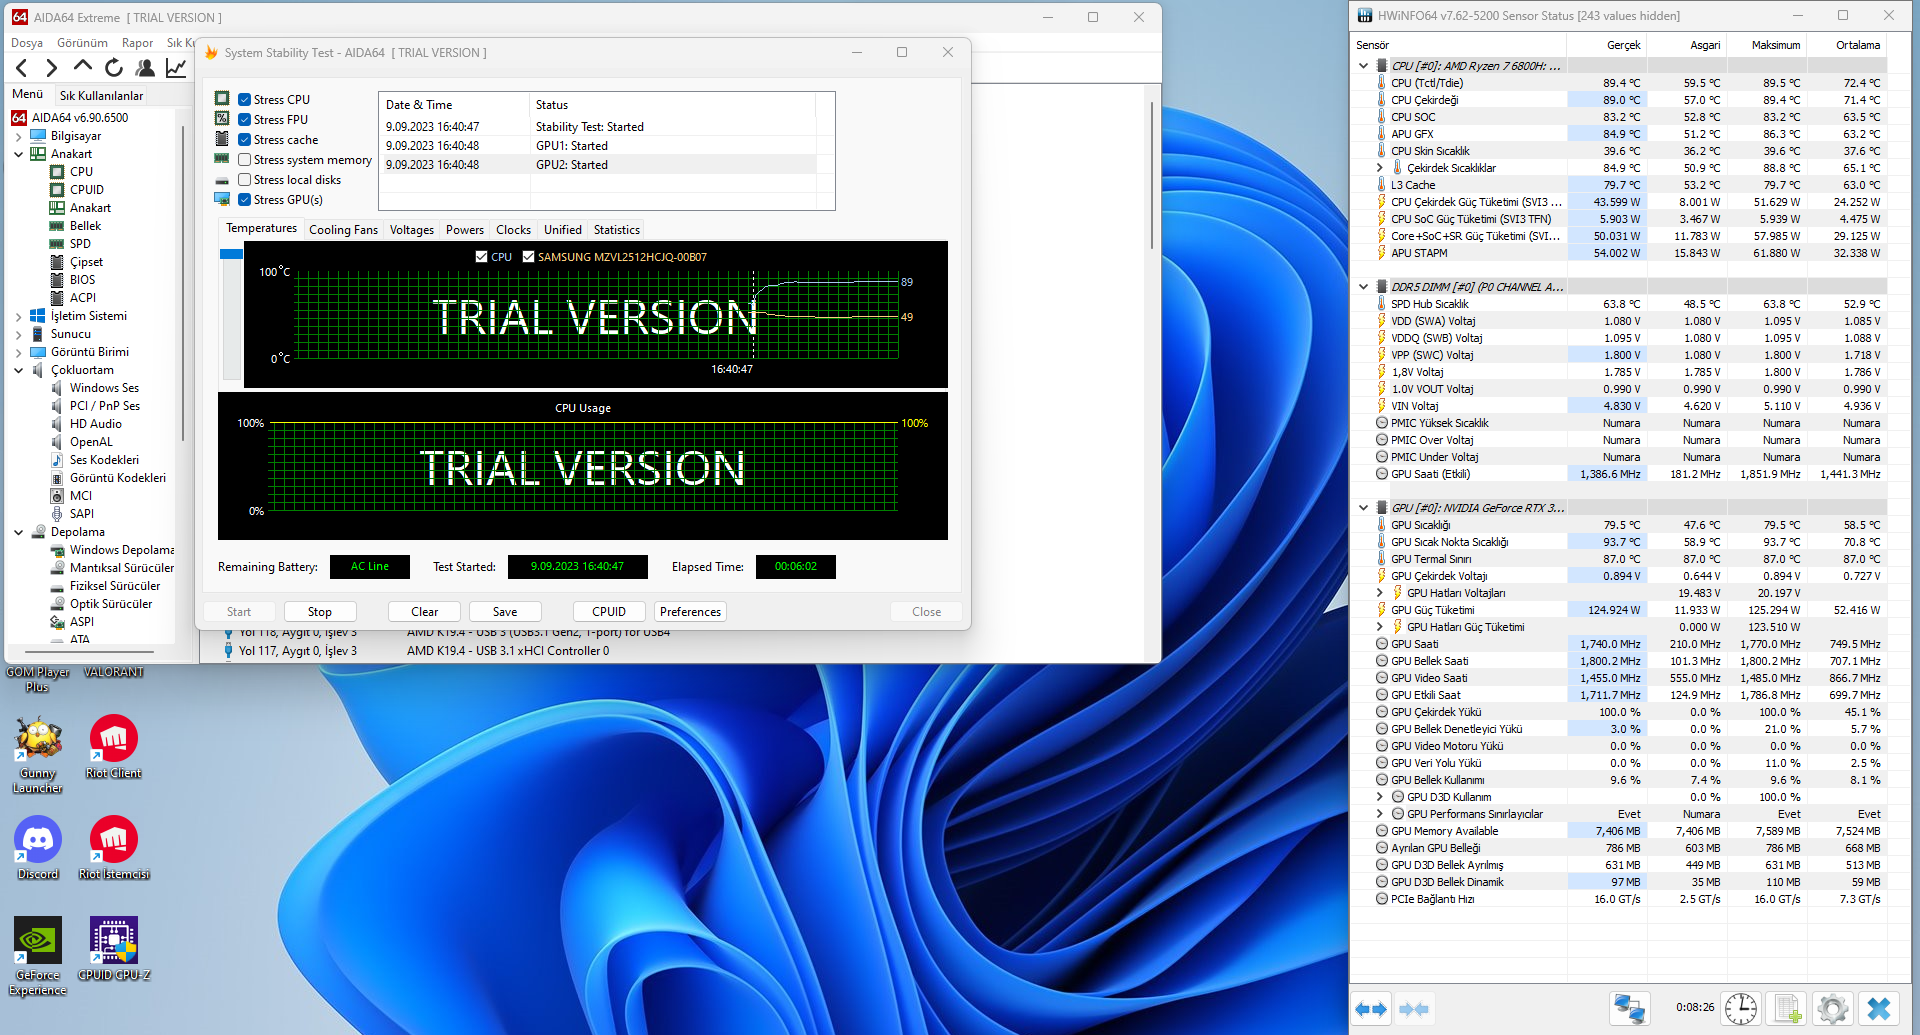Click the user profile toolbar icon
The image size is (1920, 1035).
click(145, 68)
